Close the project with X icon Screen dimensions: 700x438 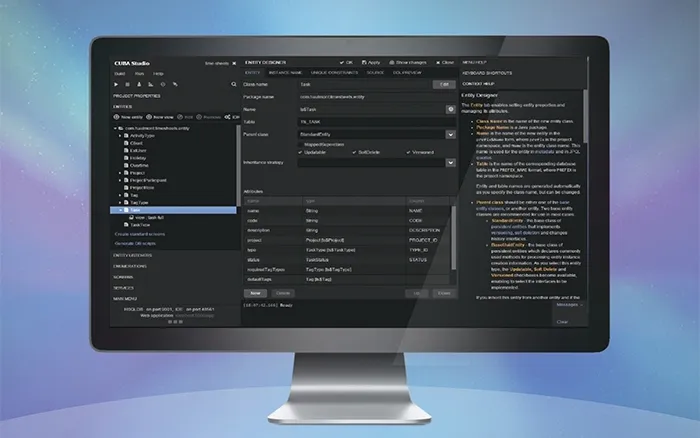(234, 63)
